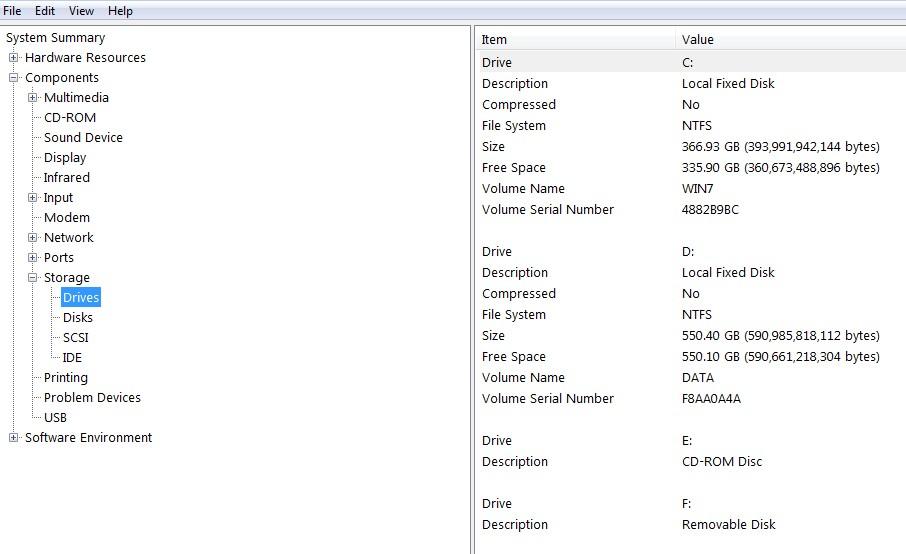Expand the Input category
Screen dimensions: 906x554
[x=33, y=198]
